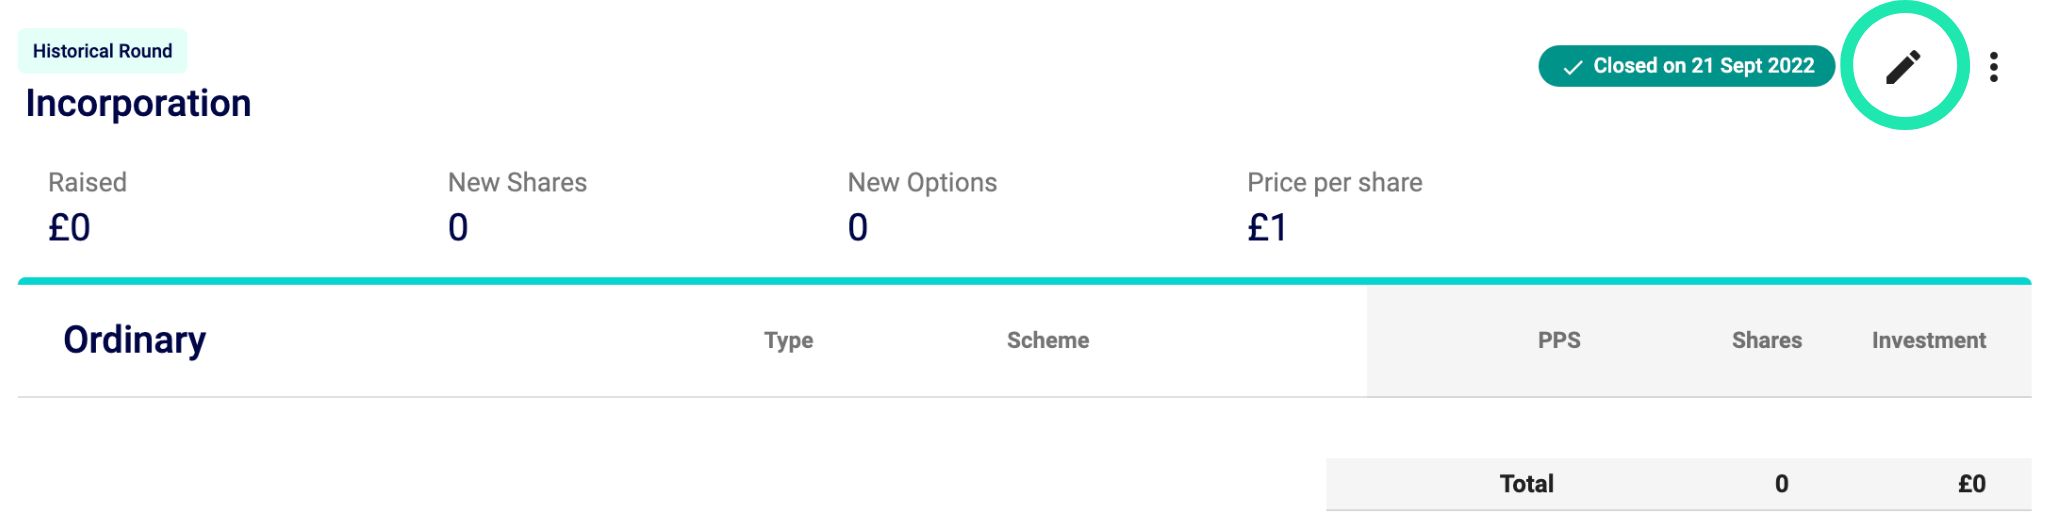Select the £0 raised amount
Viewport: 2048px width, 530px height.
(69, 228)
